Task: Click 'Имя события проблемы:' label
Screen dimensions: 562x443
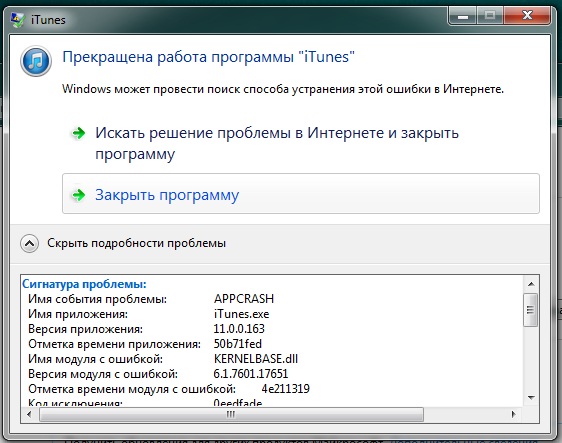Action: 97,299
